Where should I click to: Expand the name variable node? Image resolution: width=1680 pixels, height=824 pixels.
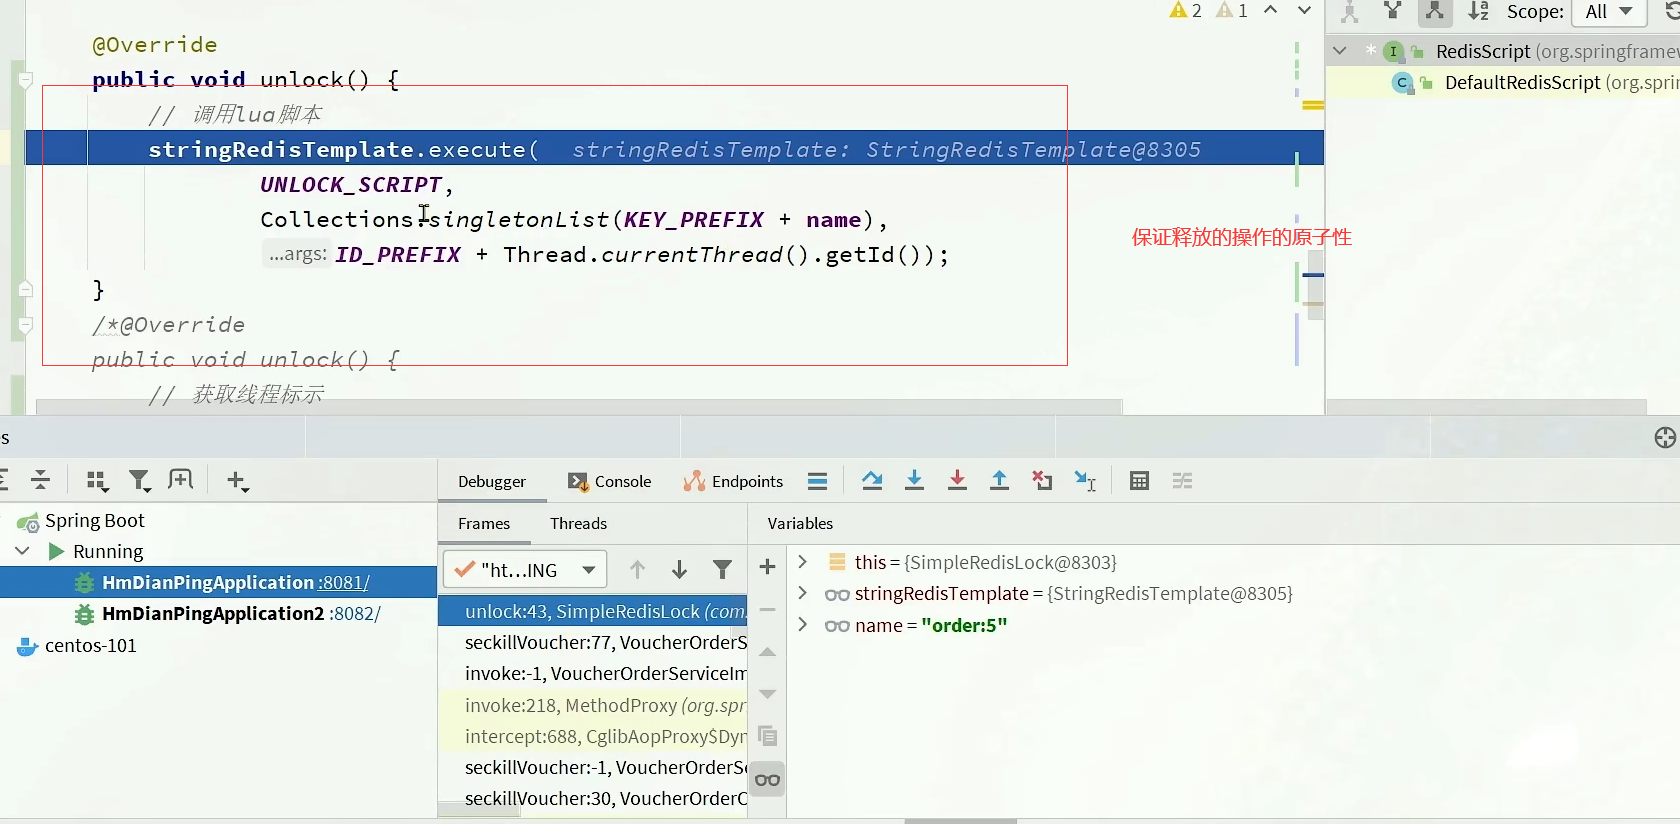(x=802, y=625)
